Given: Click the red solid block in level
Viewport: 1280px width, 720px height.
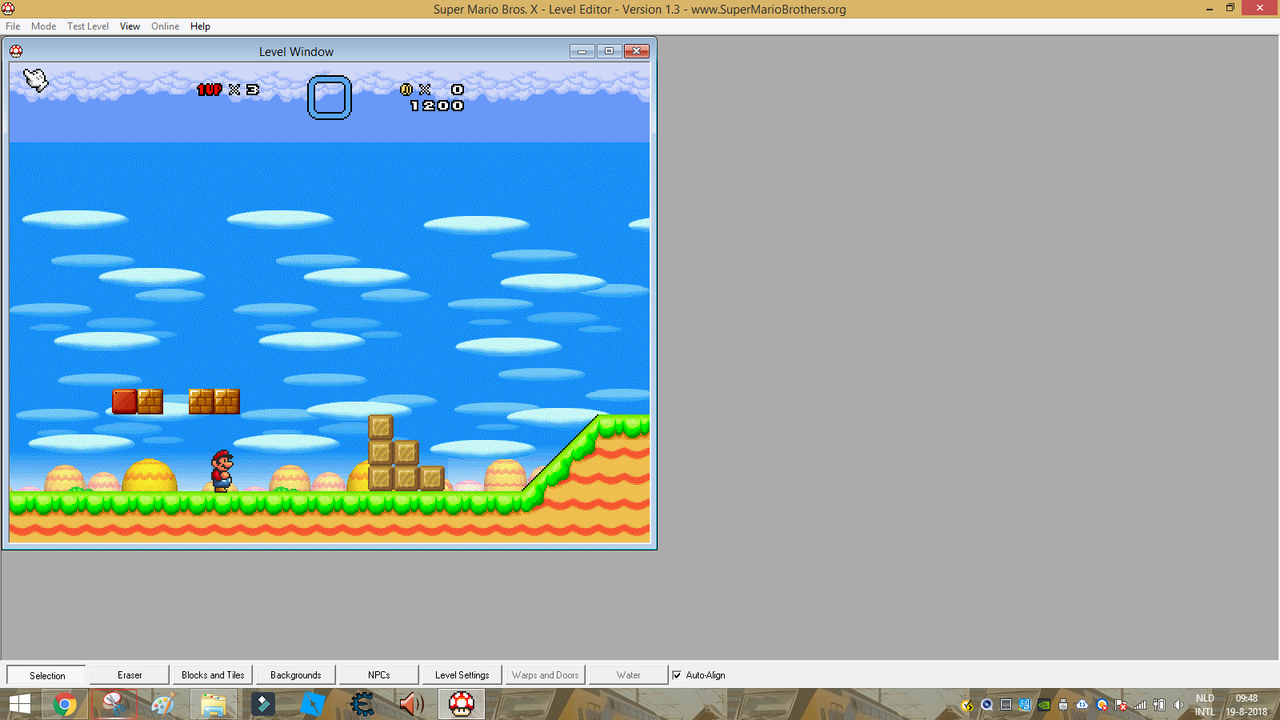Looking at the screenshot, I should 124,402.
